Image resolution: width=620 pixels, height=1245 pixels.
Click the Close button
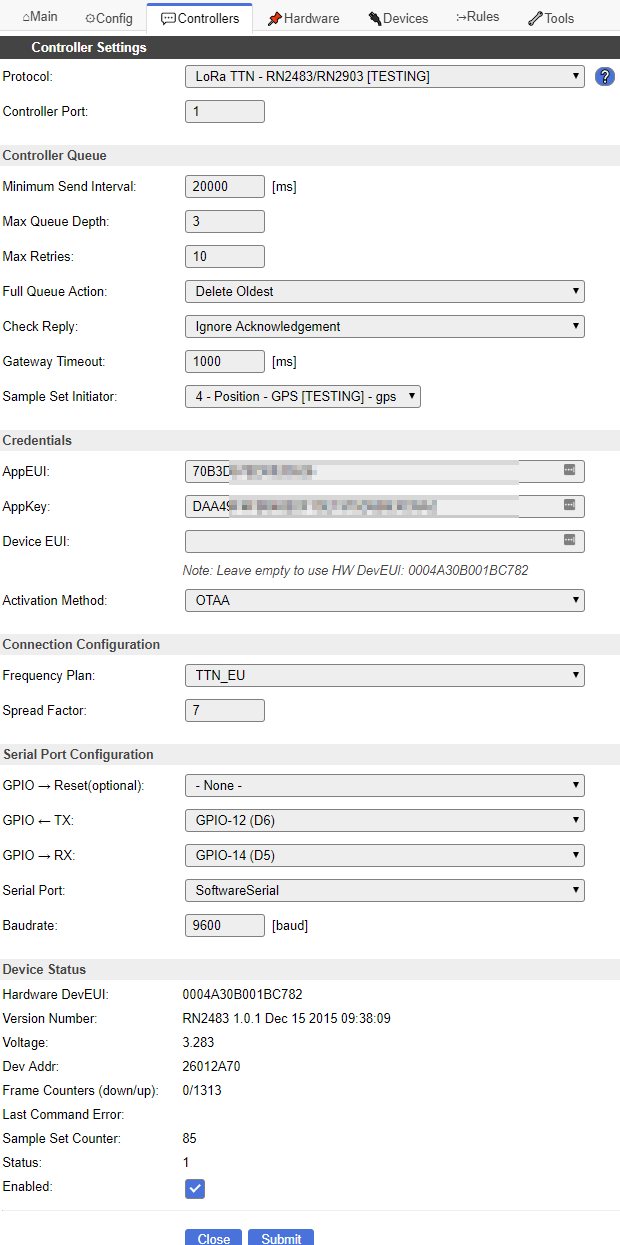click(214, 1238)
